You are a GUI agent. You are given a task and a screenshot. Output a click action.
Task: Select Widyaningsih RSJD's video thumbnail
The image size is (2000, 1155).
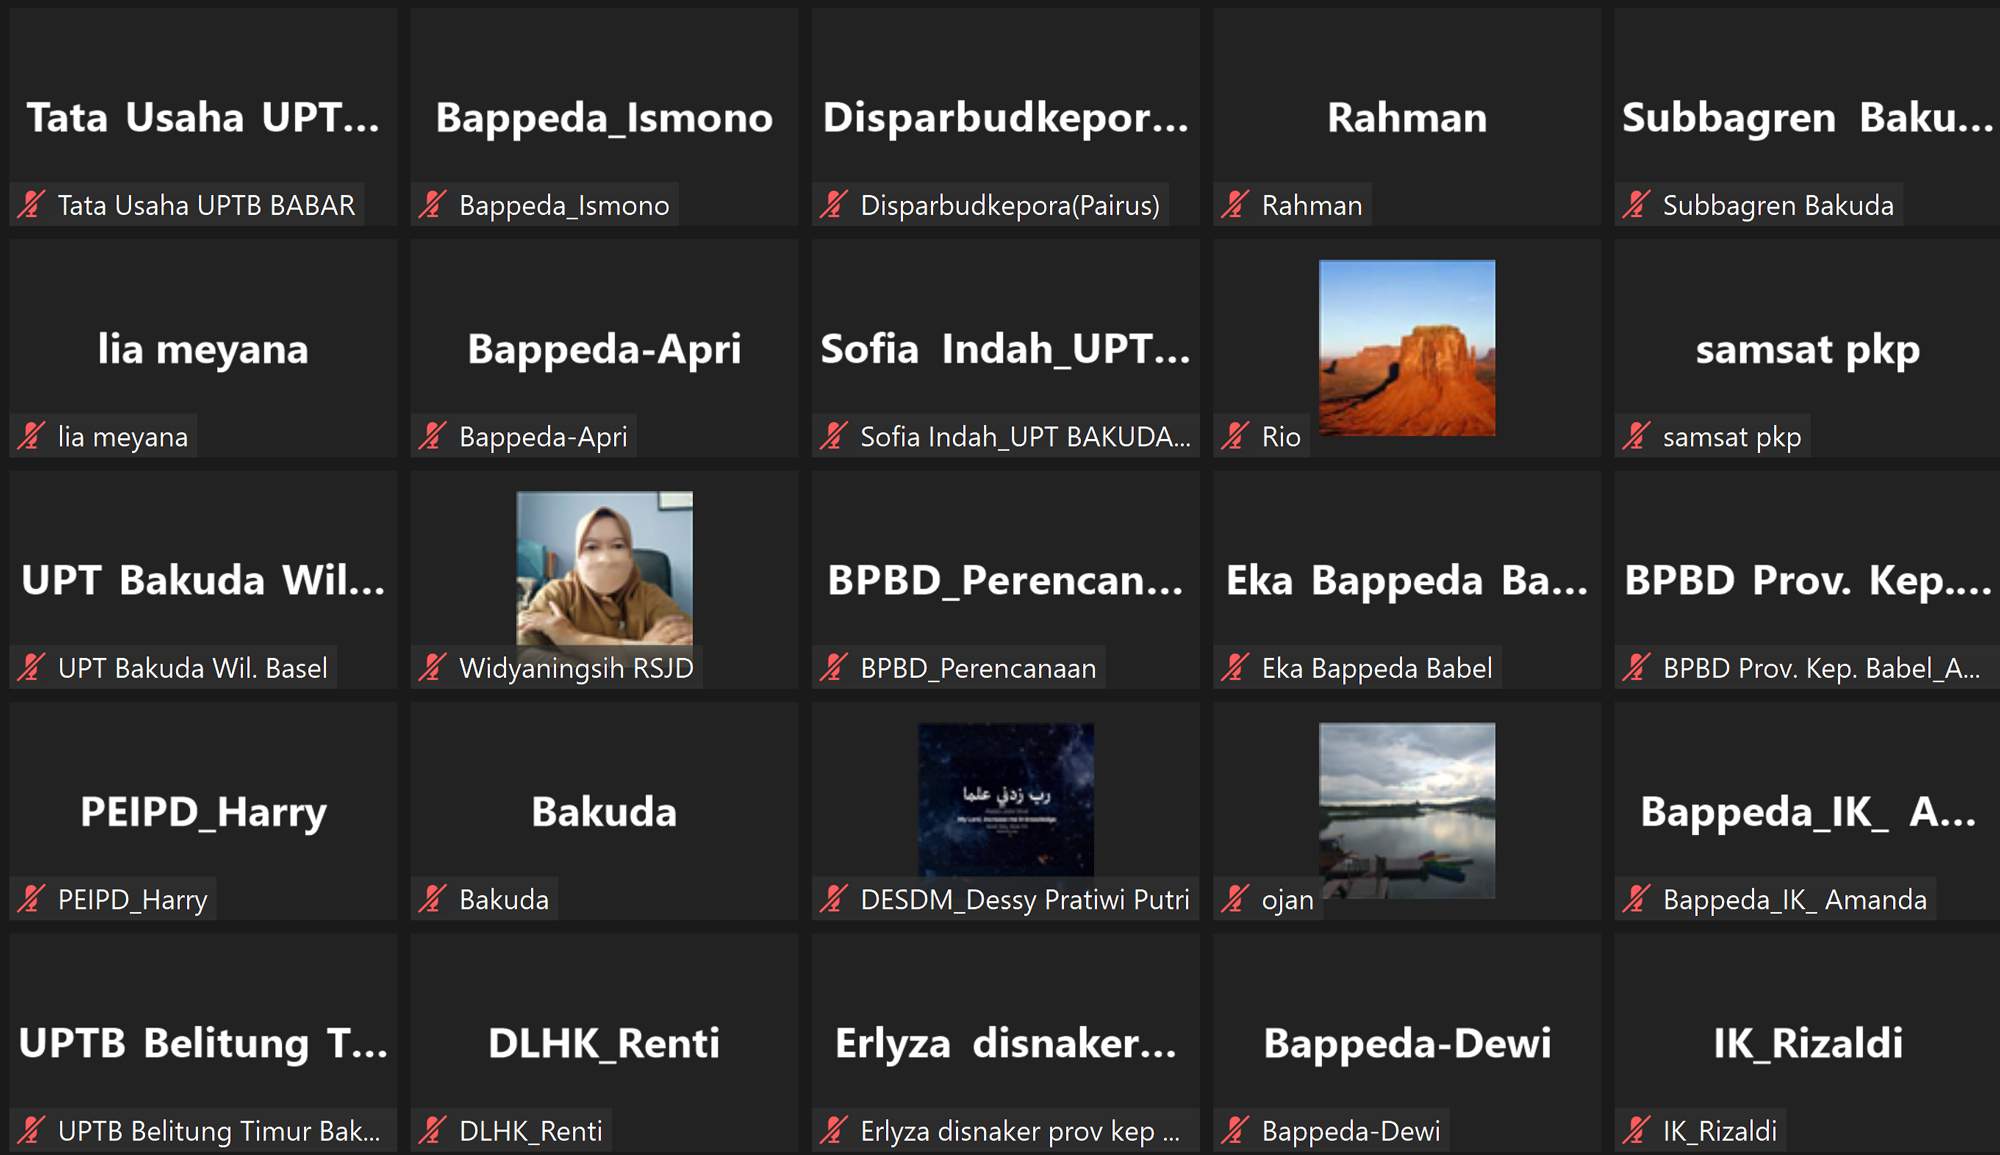tap(604, 567)
